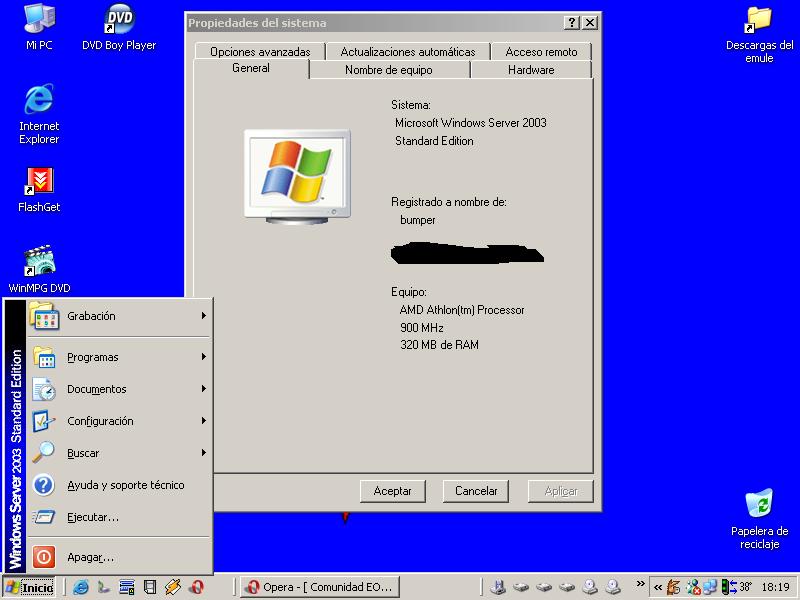Viewport: 800px width, 600px height.
Task: Open the FlashGet desktop icon
Action: click(39, 181)
